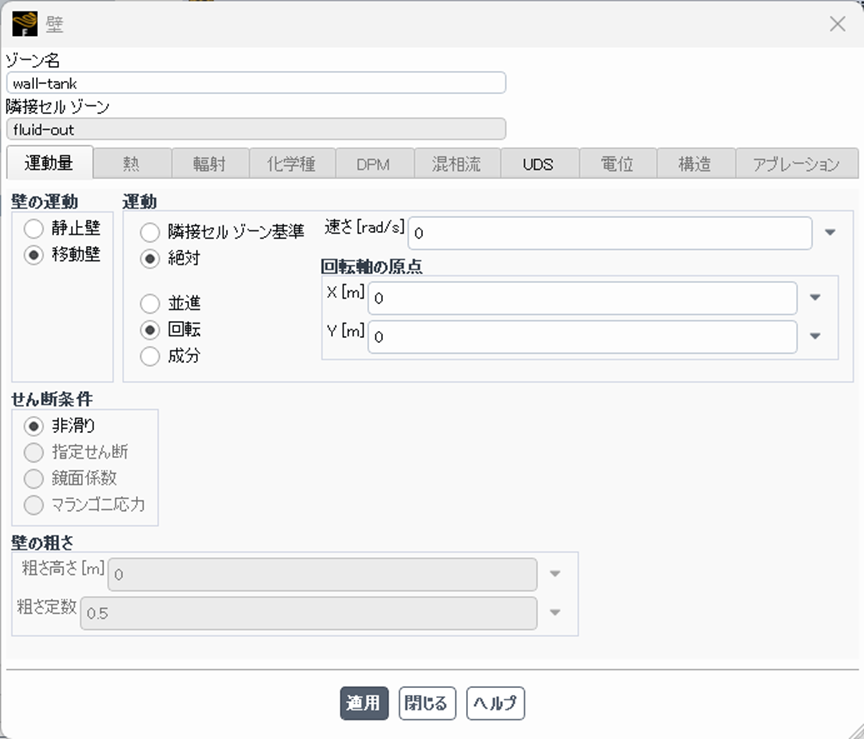864x739 pixels.
Task: Click the 適用 button
Action: pyautogui.click(x=364, y=703)
